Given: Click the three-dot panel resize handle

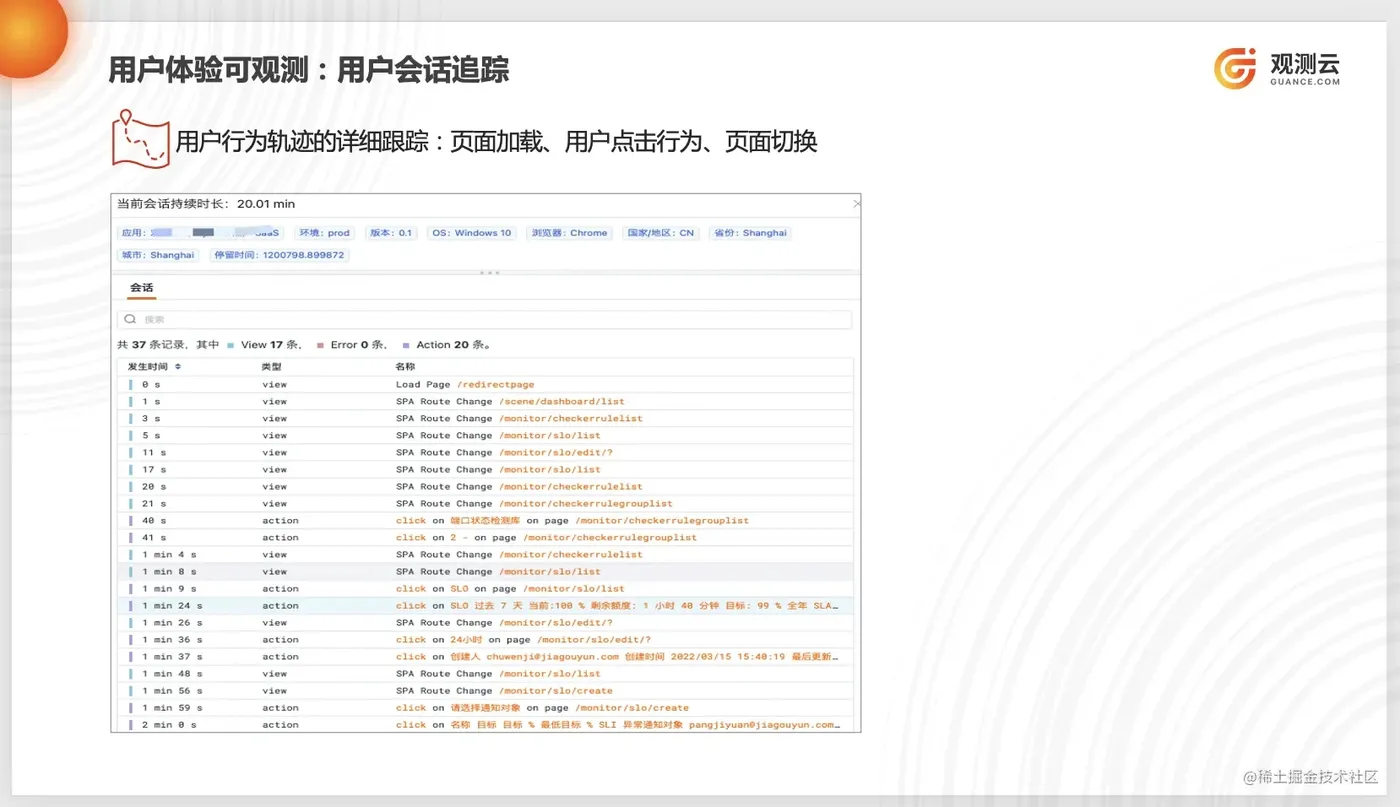Looking at the screenshot, I should 489,273.
